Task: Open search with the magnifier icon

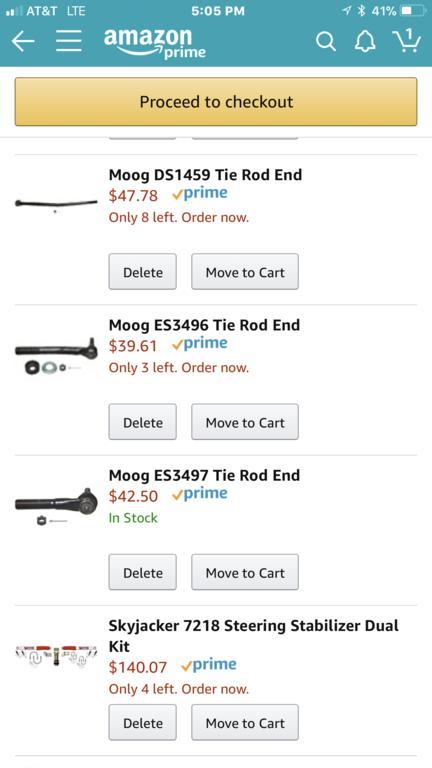Action: (x=326, y=42)
